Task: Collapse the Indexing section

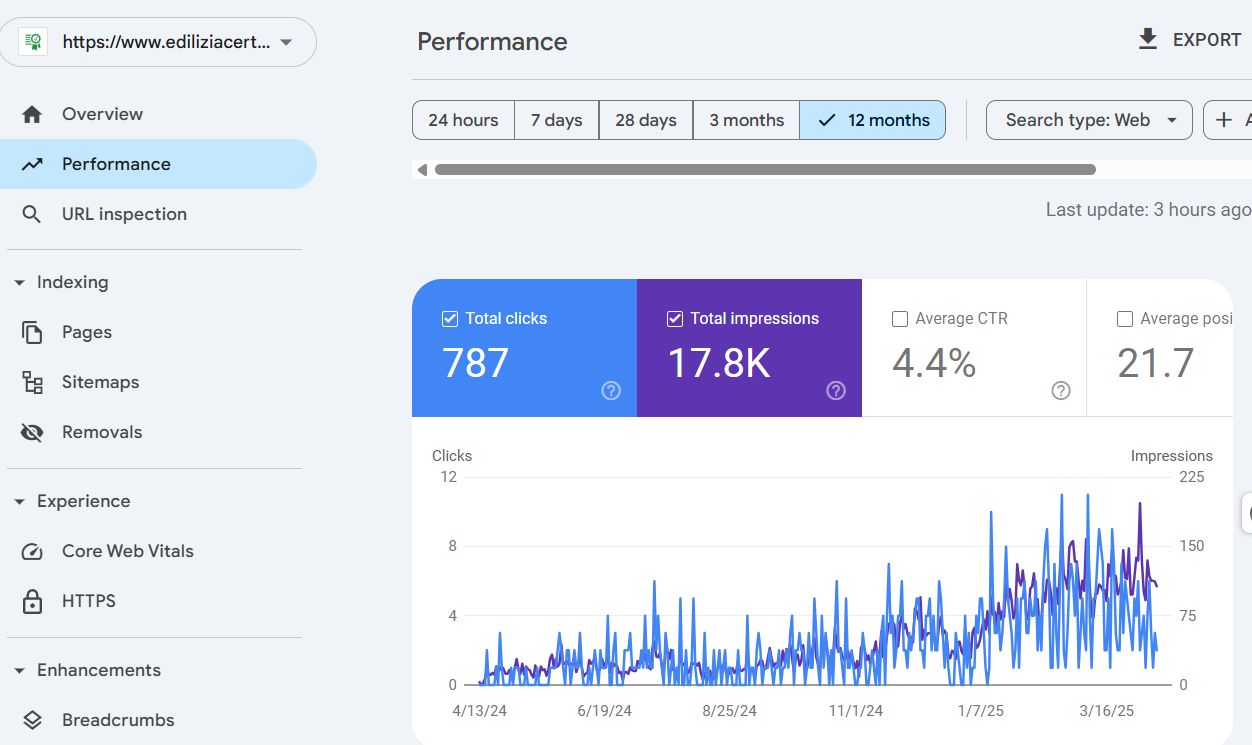Action: click(x=19, y=283)
